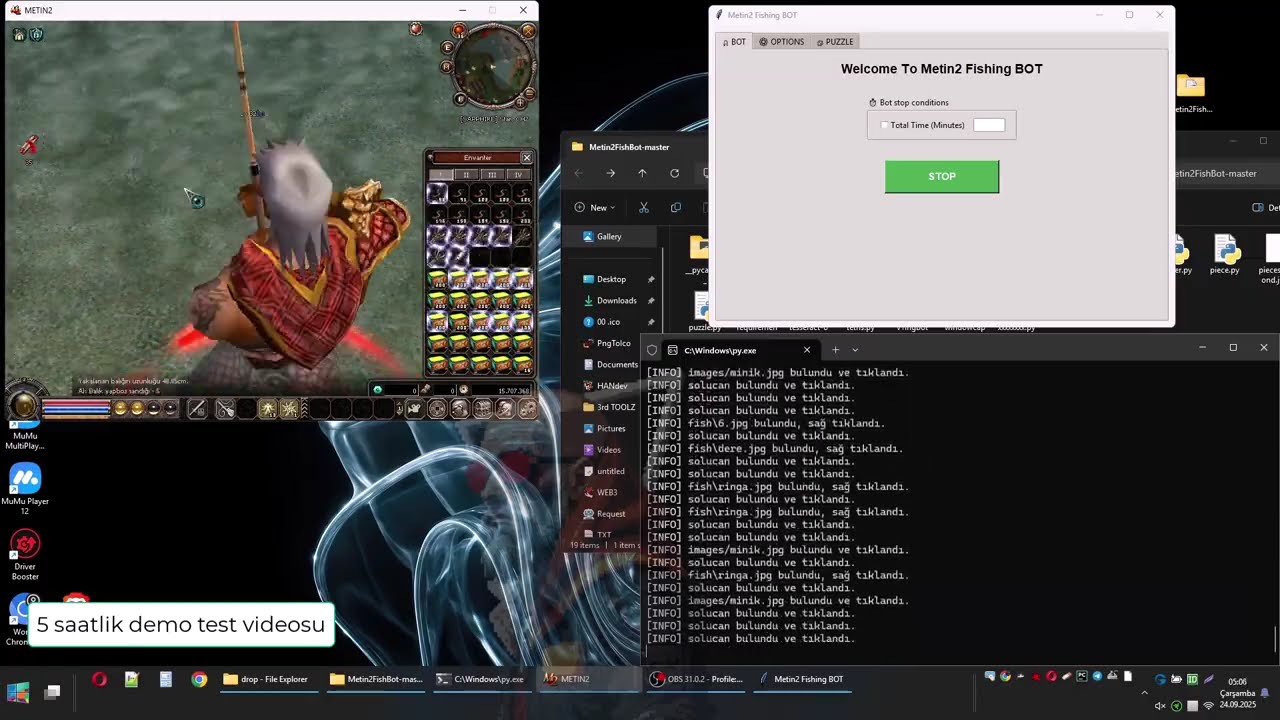Select the sword skill slot in Metin2 quickbar
Viewport: 1280px width, 720px height.
point(197,408)
